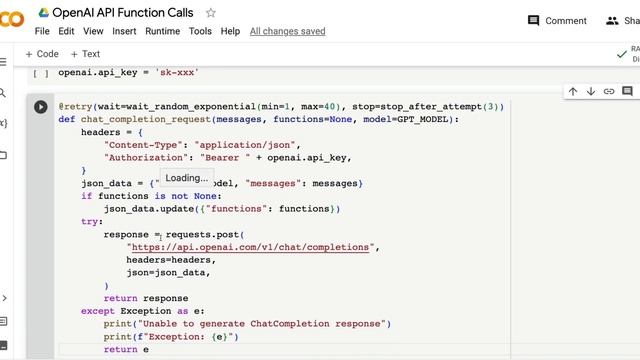The height and width of the screenshot is (360, 640).
Task: Click 'headers=headers,' line
Action: click(171, 260)
